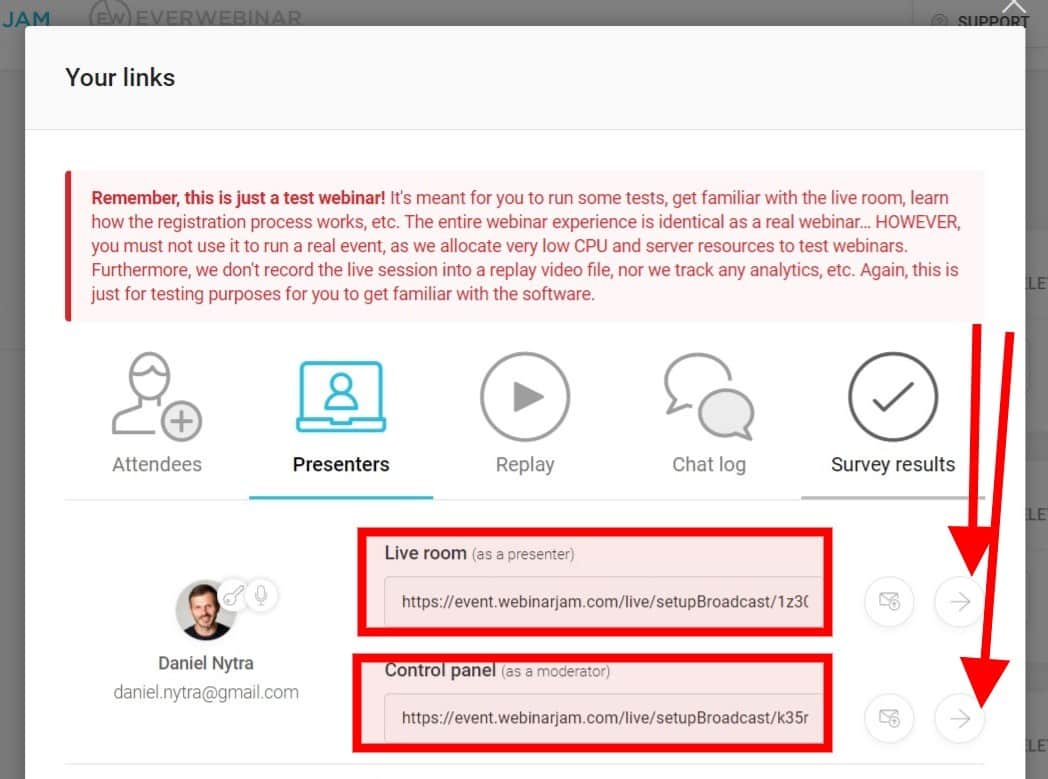Click the EverWebinar logo behind the dialog
This screenshot has height=779, width=1048.
[195, 15]
